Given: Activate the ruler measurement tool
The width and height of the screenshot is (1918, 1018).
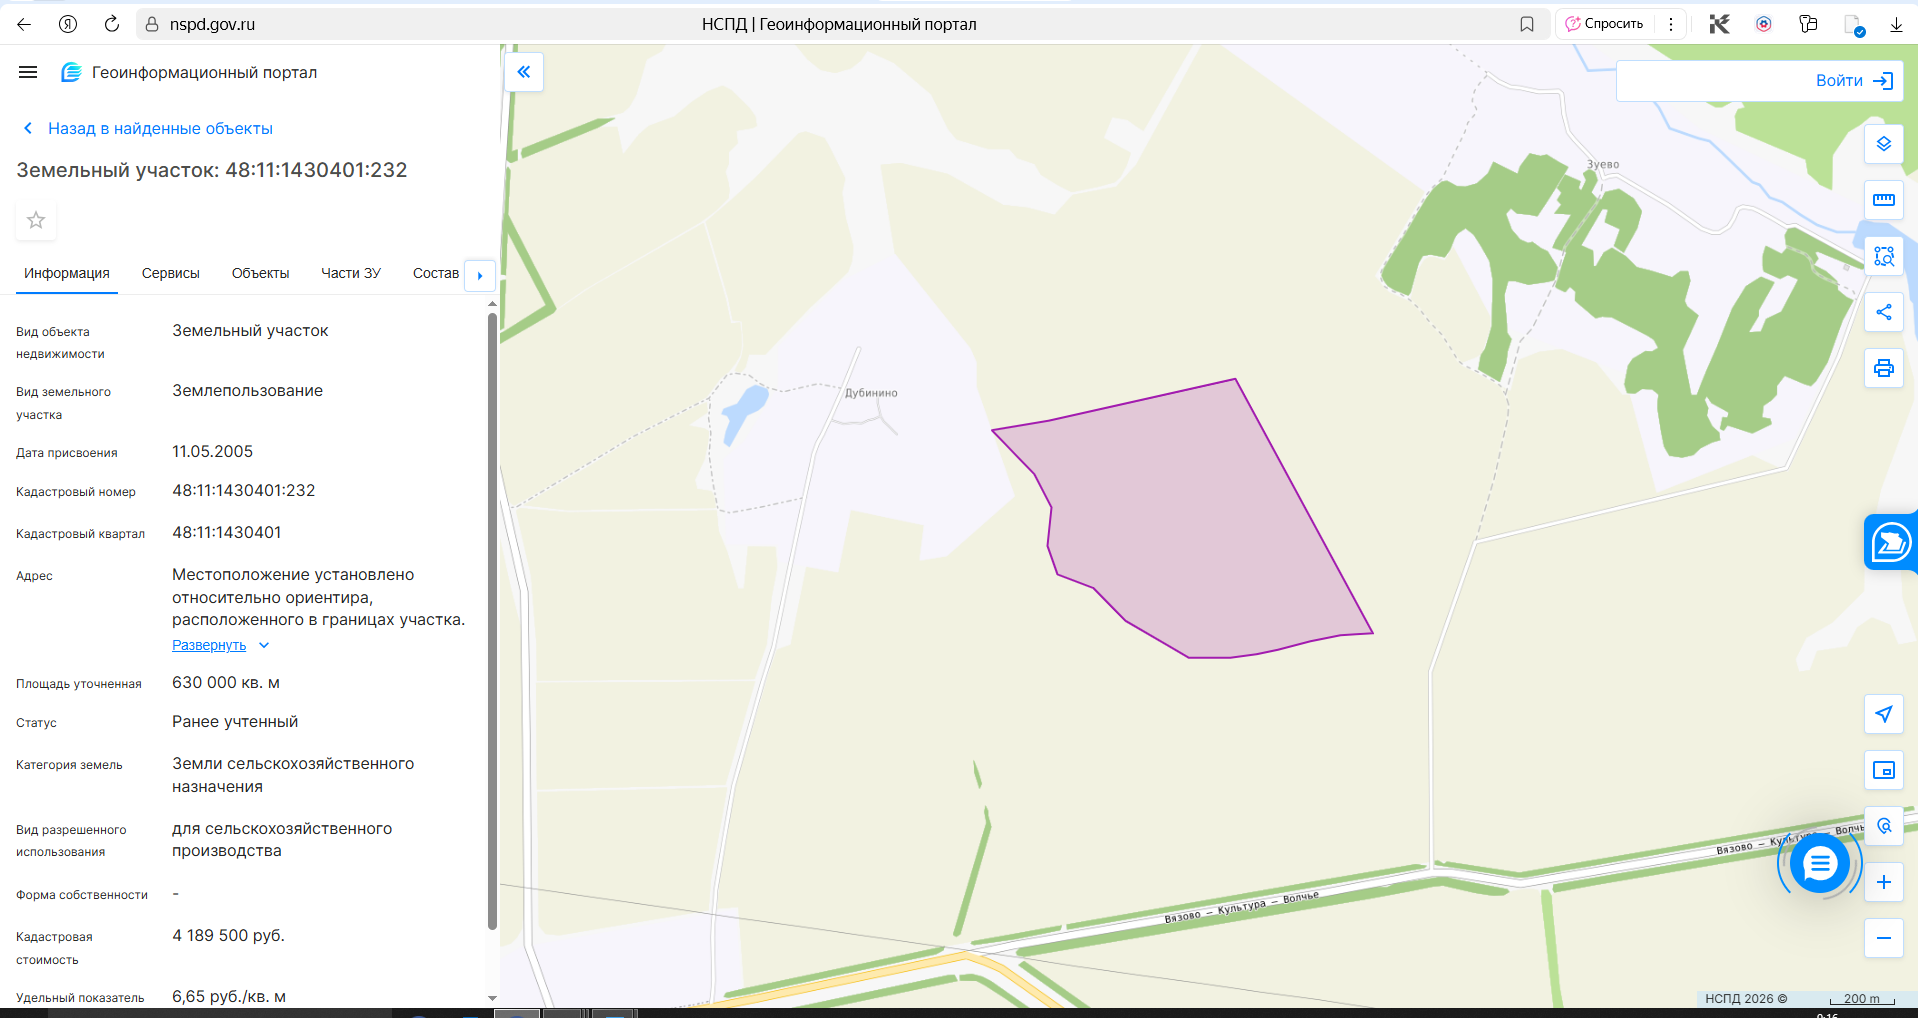Looking at the screenshot, I should (x=1883, y=200).
